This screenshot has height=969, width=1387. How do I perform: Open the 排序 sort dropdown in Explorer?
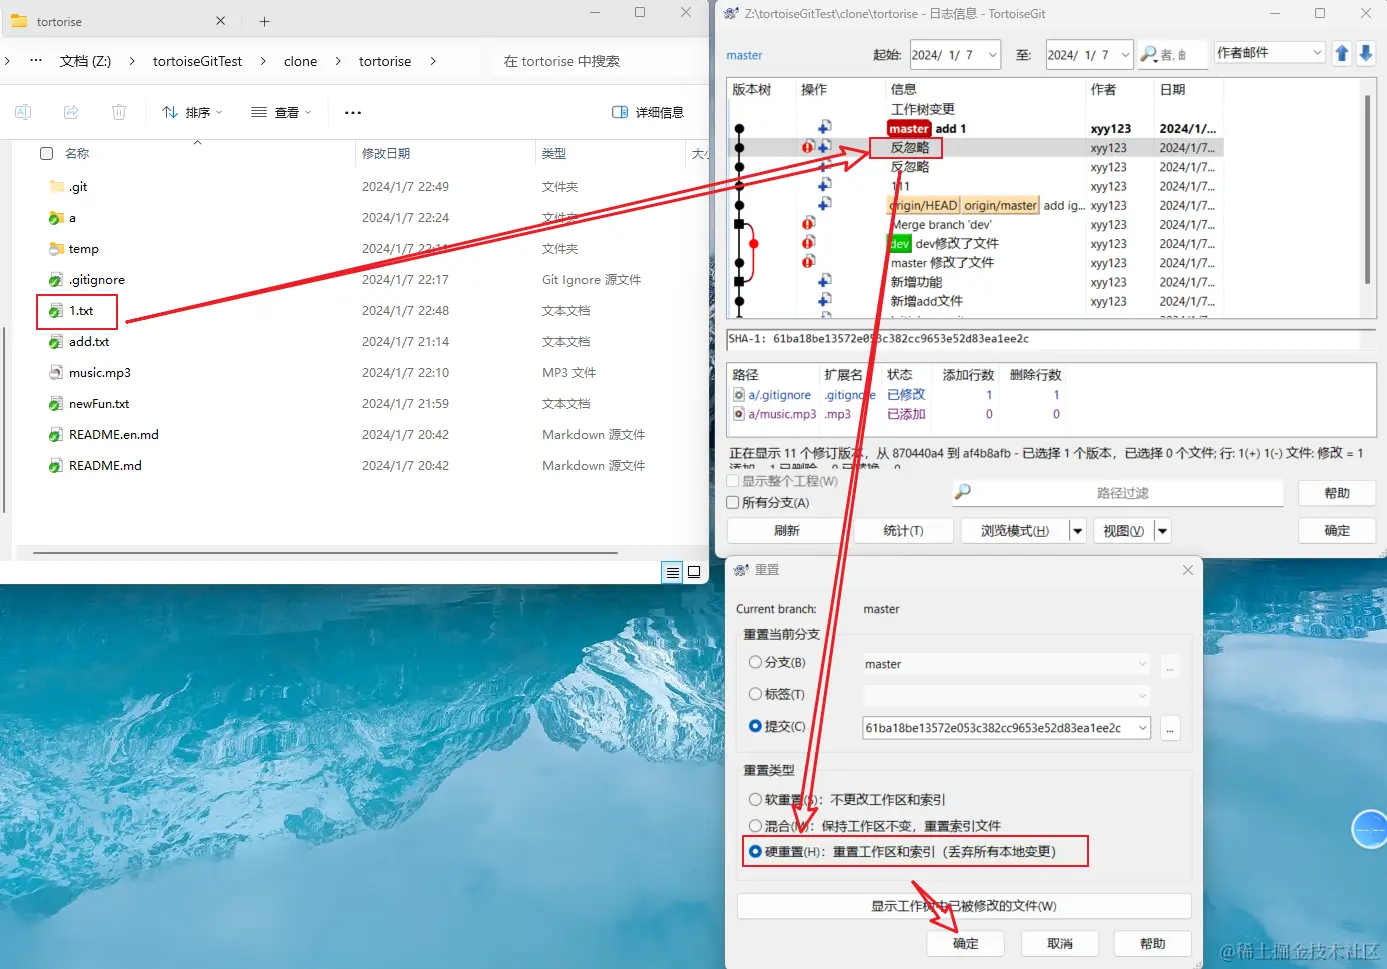tap(192, 112)
